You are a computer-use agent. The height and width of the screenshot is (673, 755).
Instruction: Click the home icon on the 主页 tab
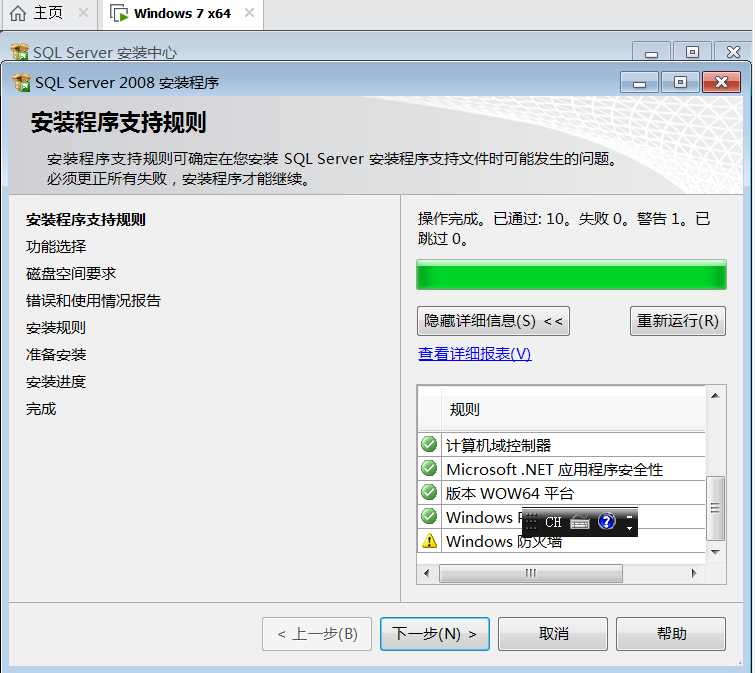point(18,13)
